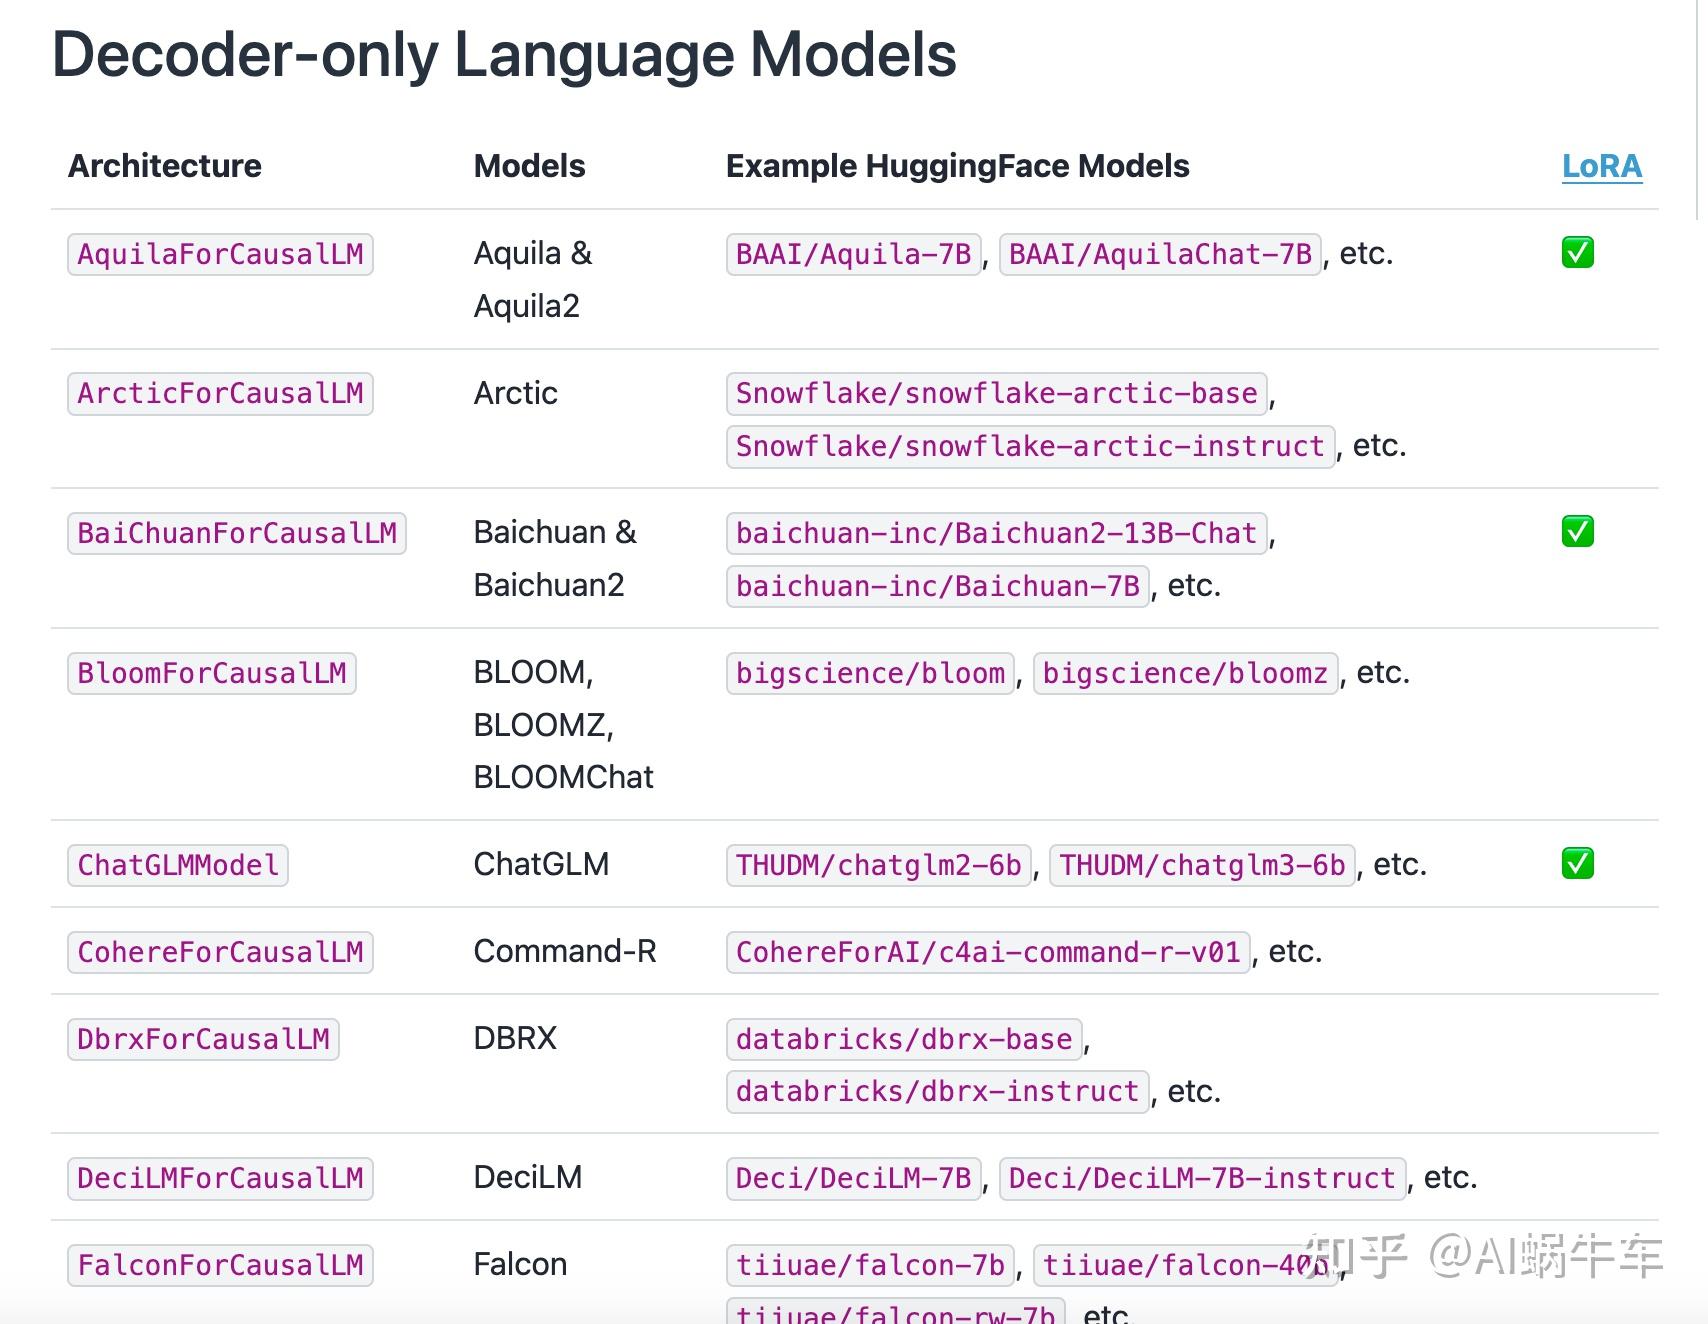Image resolution: width=1708 pixels, height=1324 pixels.
Task: Click the CohereForCausalLM architecture tag
Action: pyautogui.click(x=220, y=952)
